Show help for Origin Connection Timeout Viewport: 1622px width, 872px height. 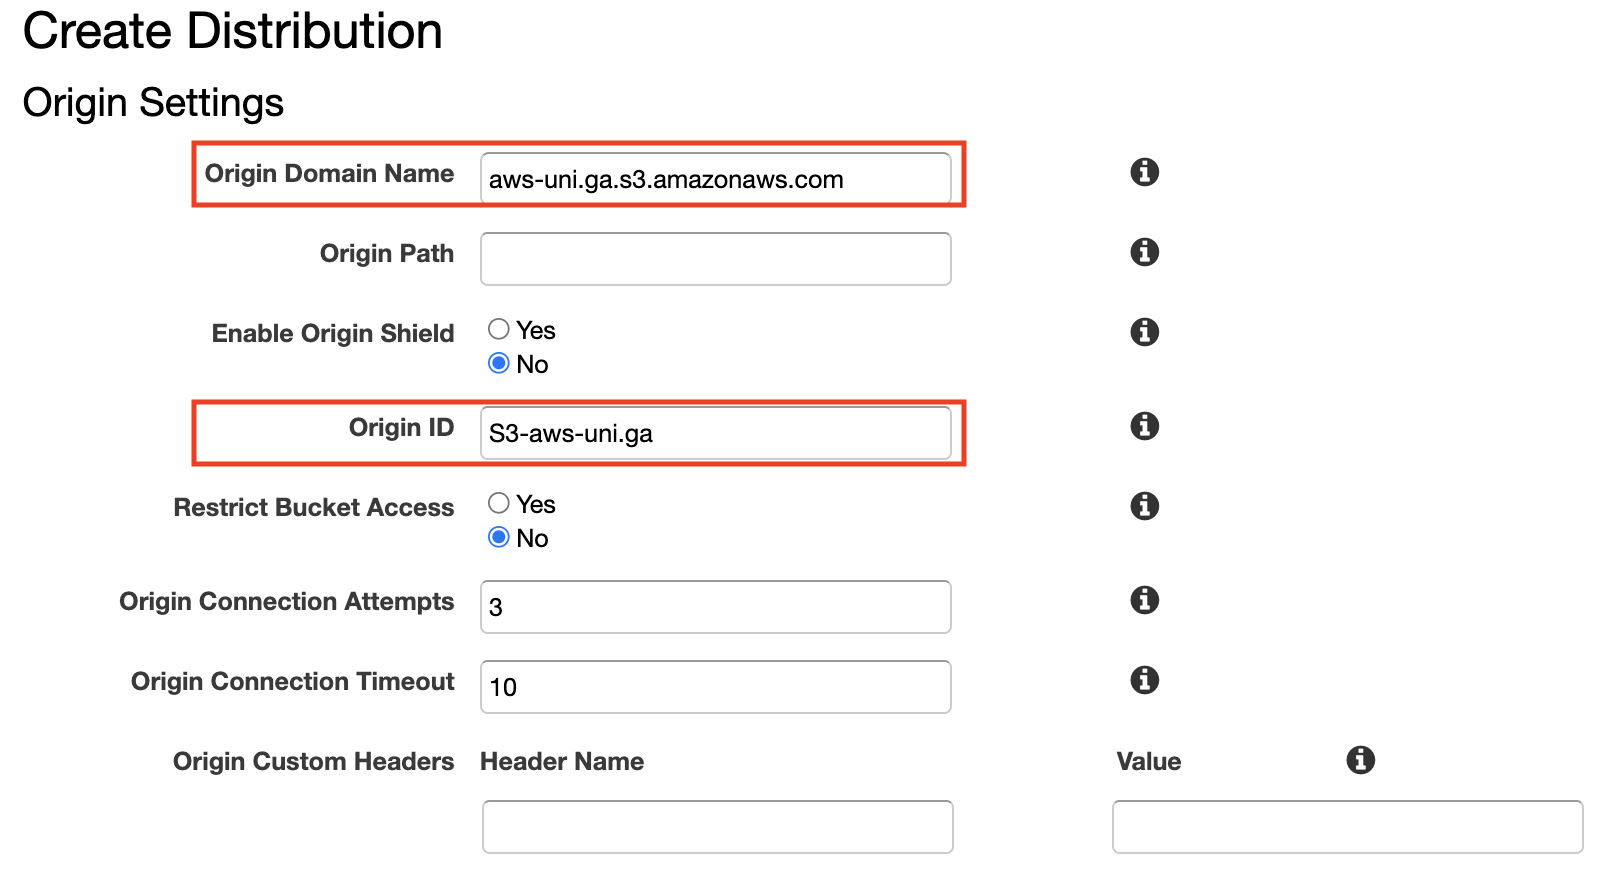(x=1144, y=680)
